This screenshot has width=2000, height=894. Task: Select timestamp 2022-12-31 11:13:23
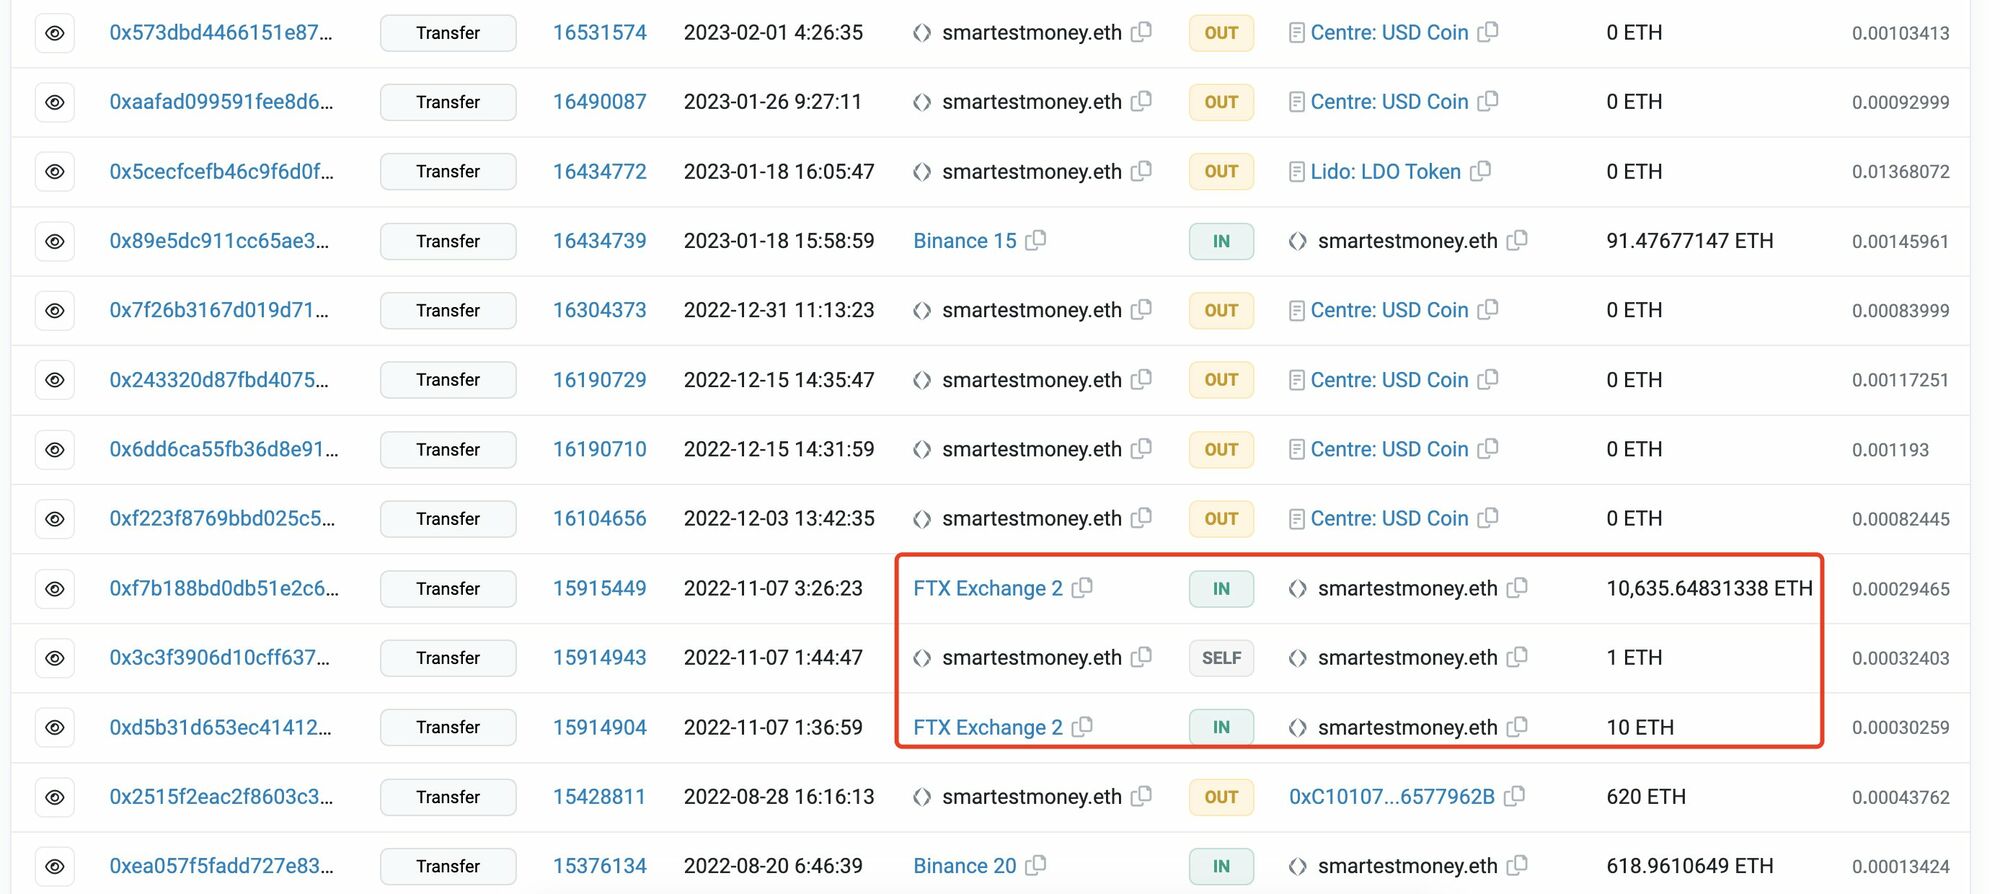(779, 311)
